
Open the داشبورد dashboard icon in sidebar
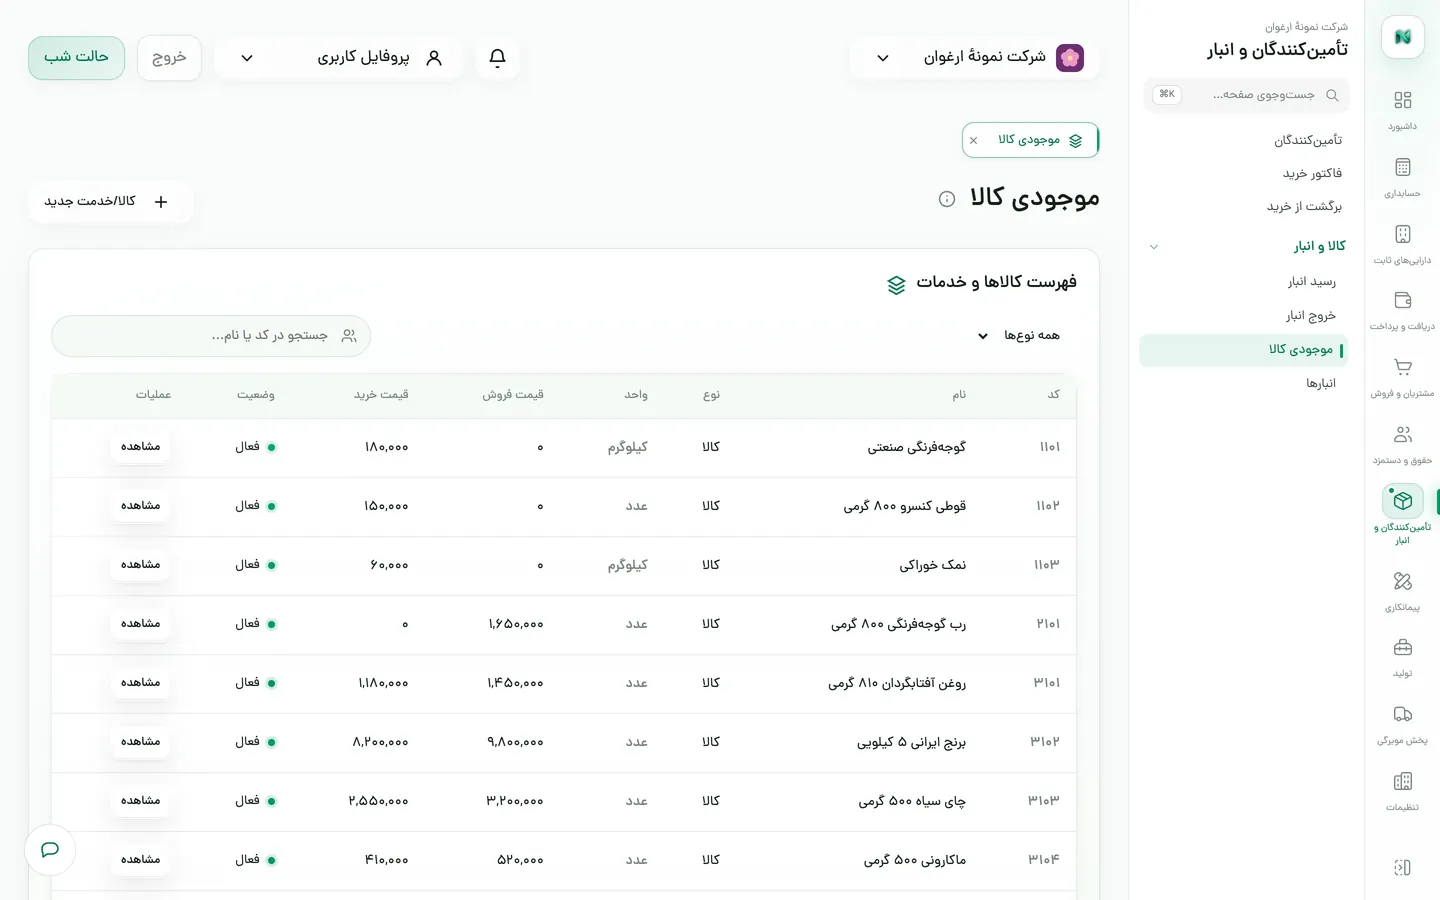point(1402,100)
